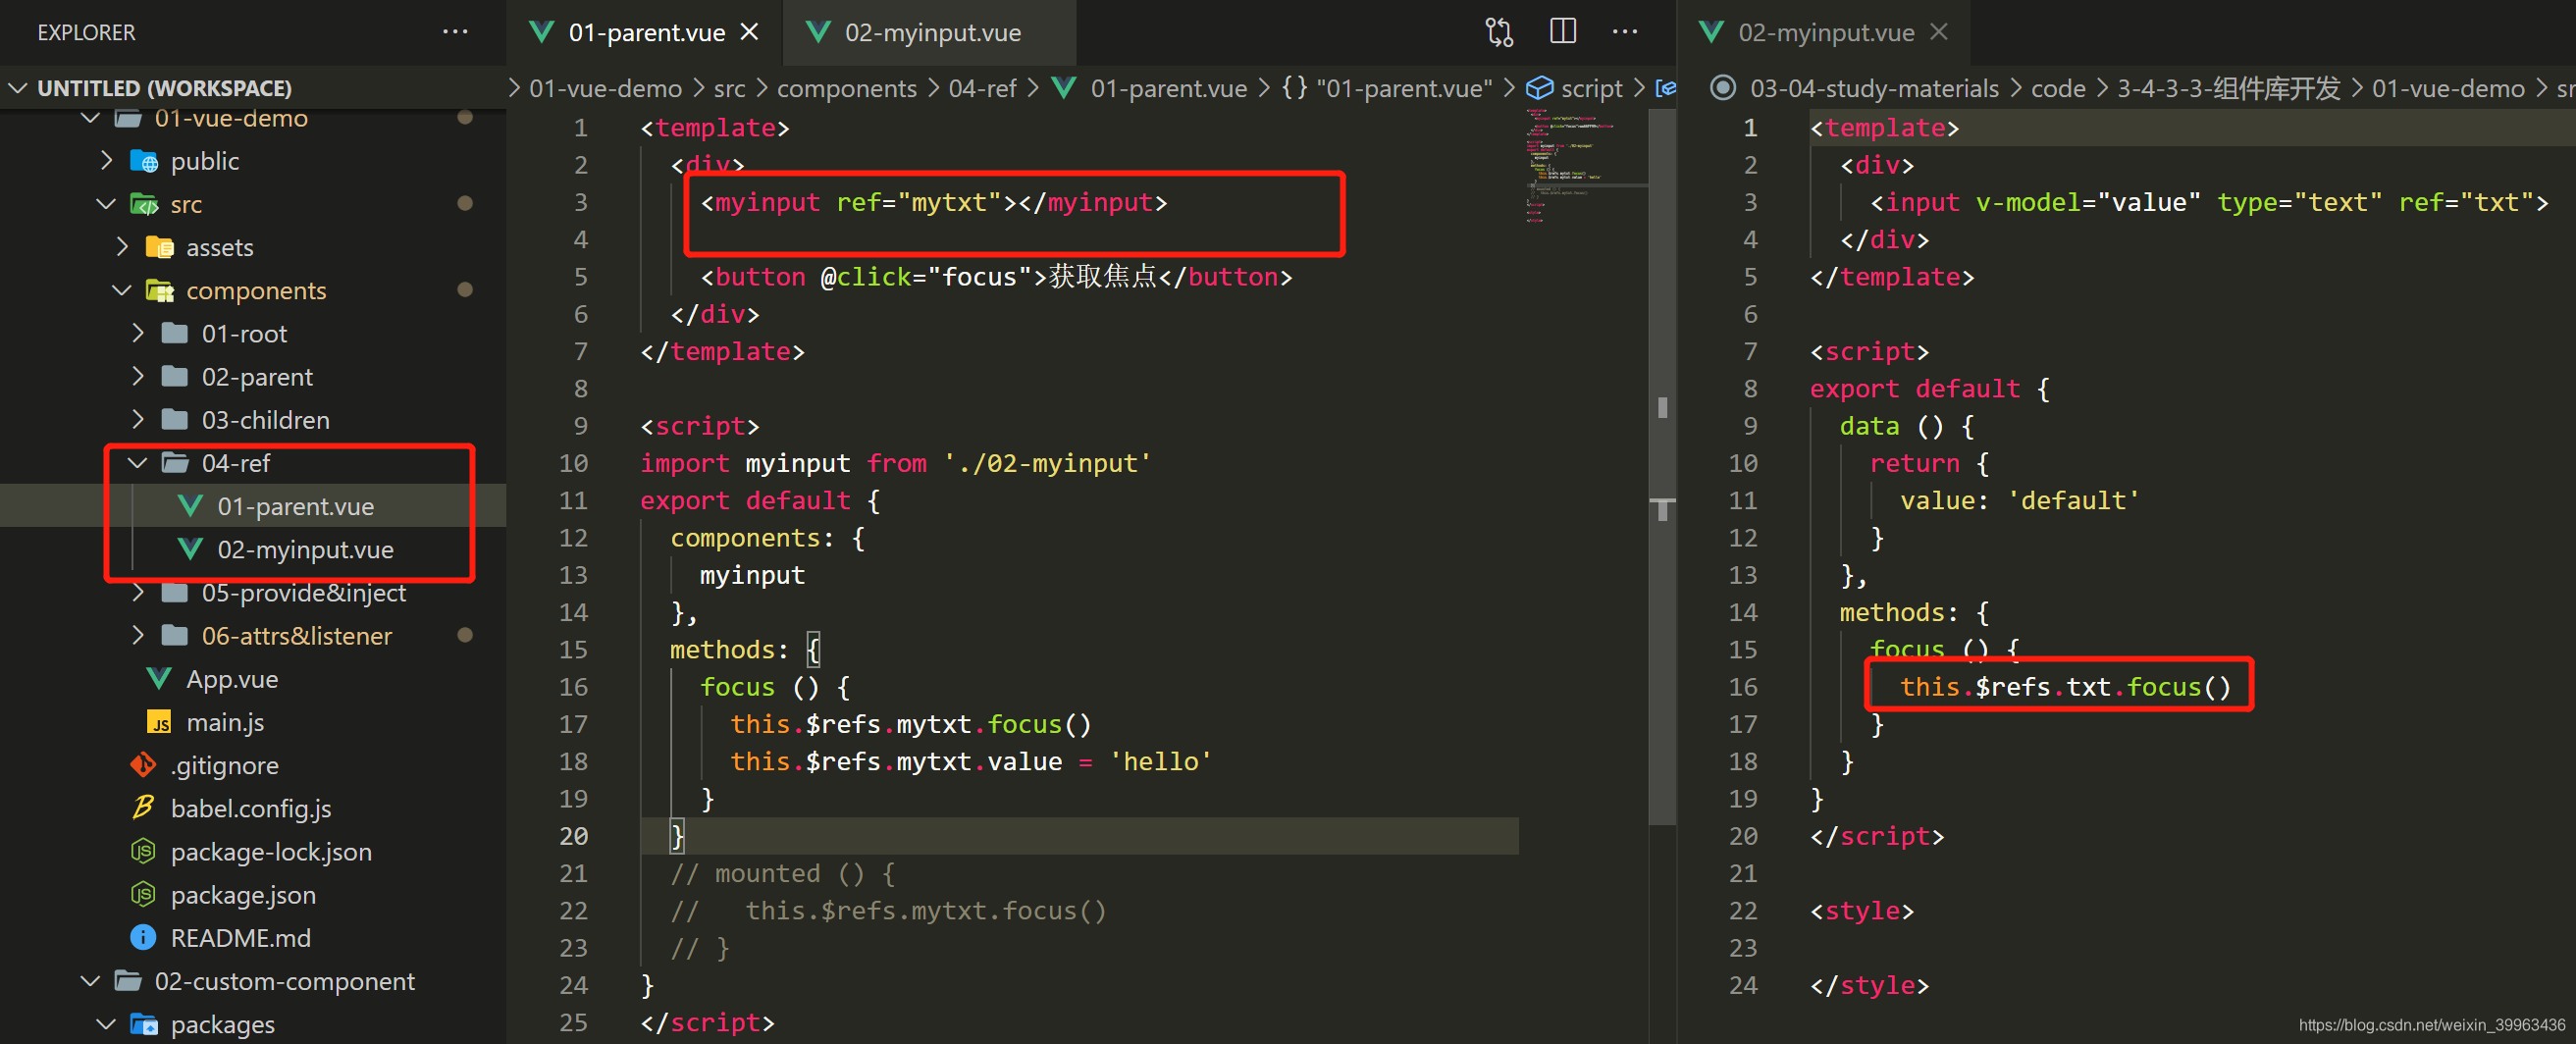Expand the 03-children folder
This screenshot has height=1044, width=2576.
click(x=138, y=419)
